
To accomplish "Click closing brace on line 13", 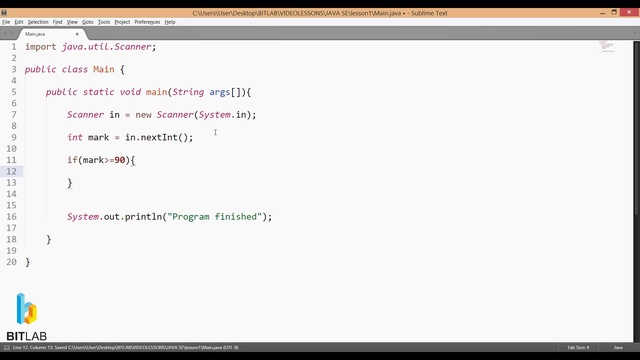I will pyautogui.click(x=70, y=183).
